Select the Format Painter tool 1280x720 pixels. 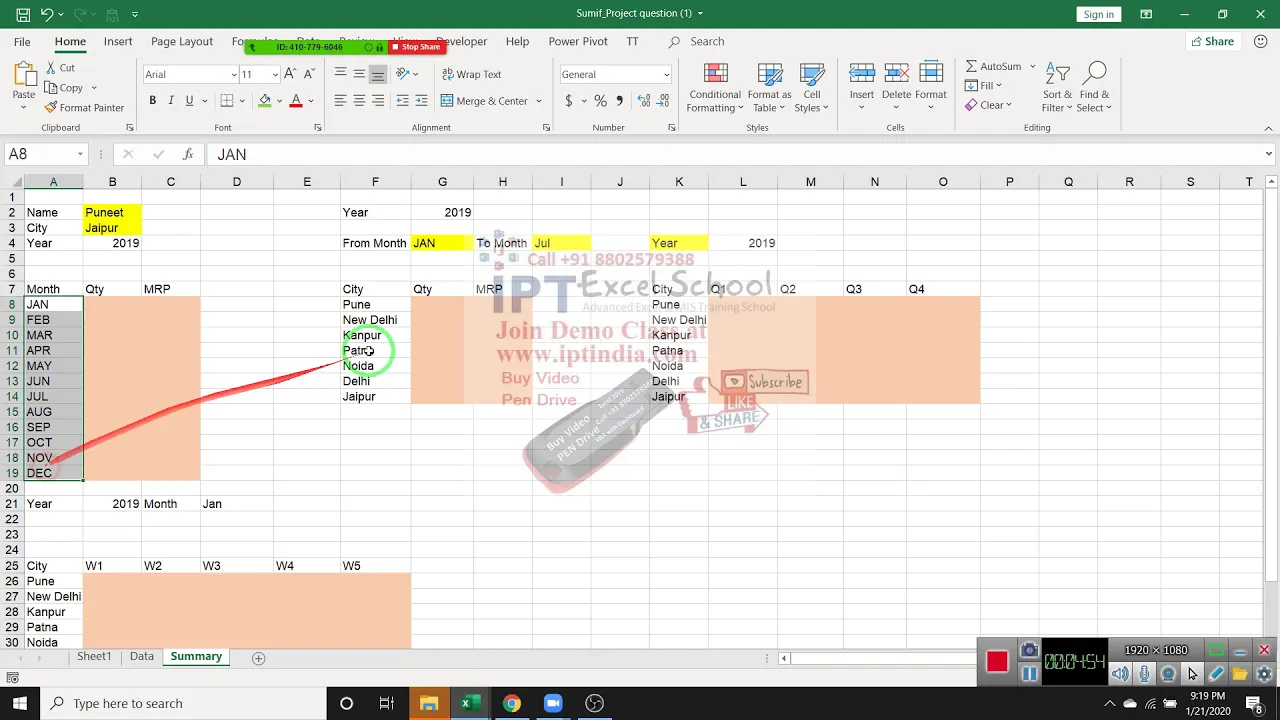point(84,108)
